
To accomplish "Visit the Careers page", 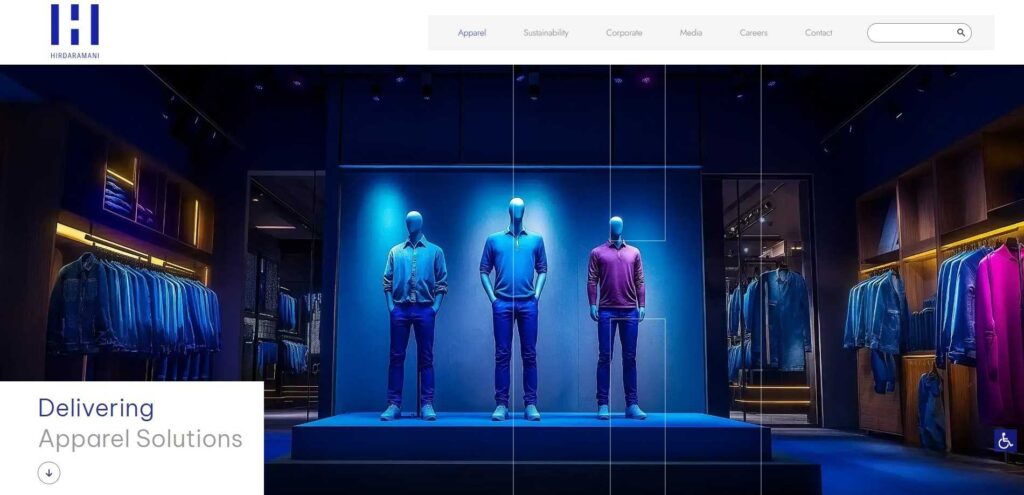I will pos(754,33).
